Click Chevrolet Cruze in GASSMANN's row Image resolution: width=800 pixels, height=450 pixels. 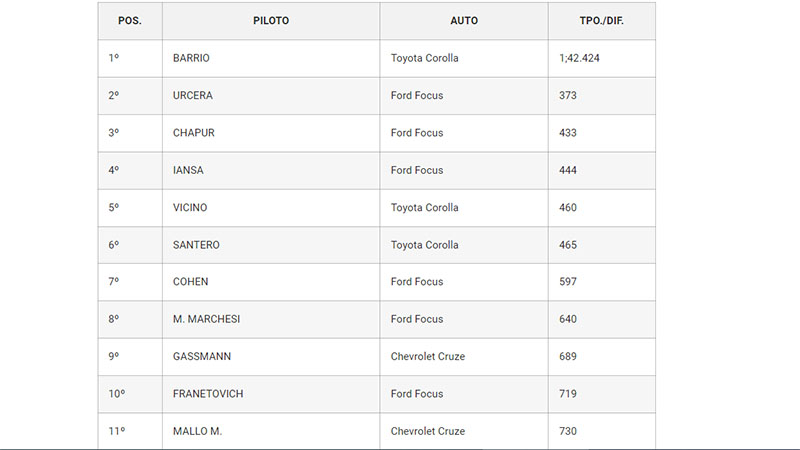pos(428,356)
